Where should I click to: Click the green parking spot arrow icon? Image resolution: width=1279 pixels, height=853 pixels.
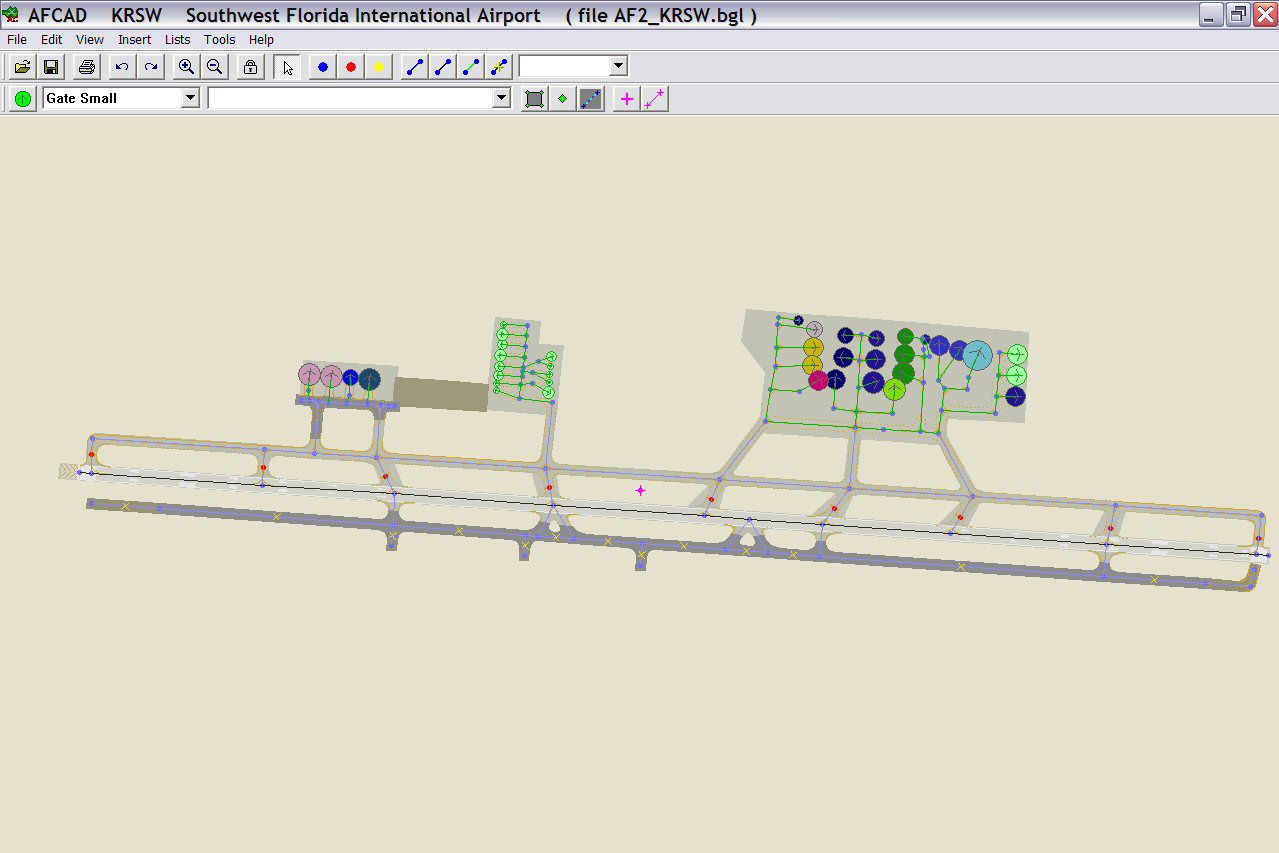[22, 98]
